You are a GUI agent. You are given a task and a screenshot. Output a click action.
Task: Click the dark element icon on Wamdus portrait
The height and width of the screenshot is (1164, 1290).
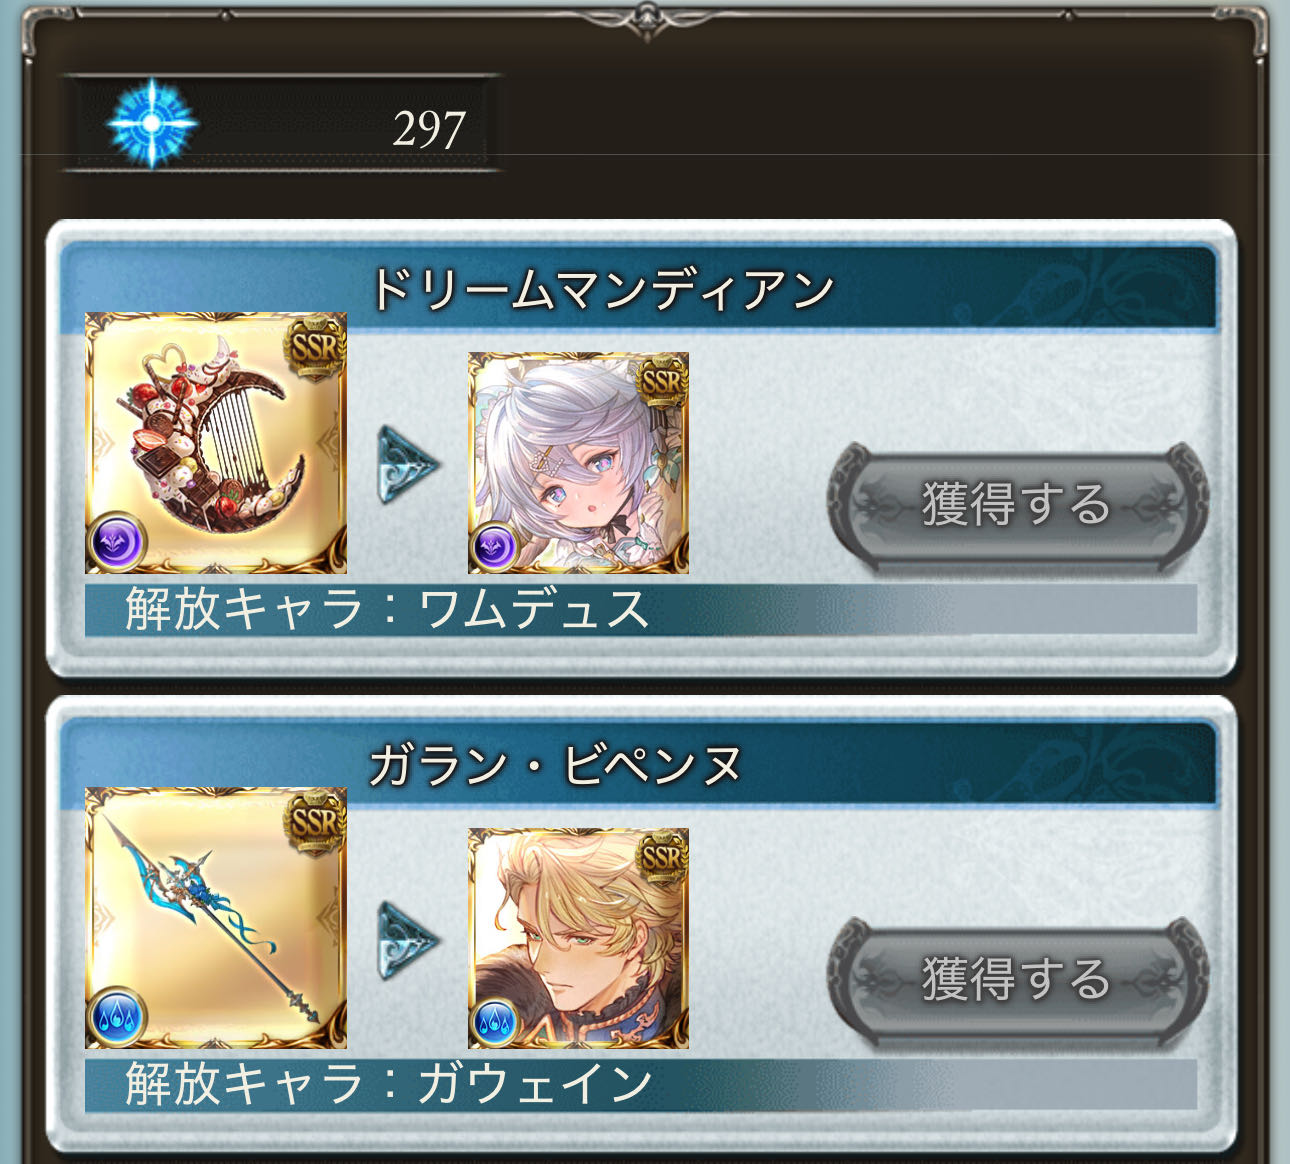pyautogui.click(x=494, y=547)
